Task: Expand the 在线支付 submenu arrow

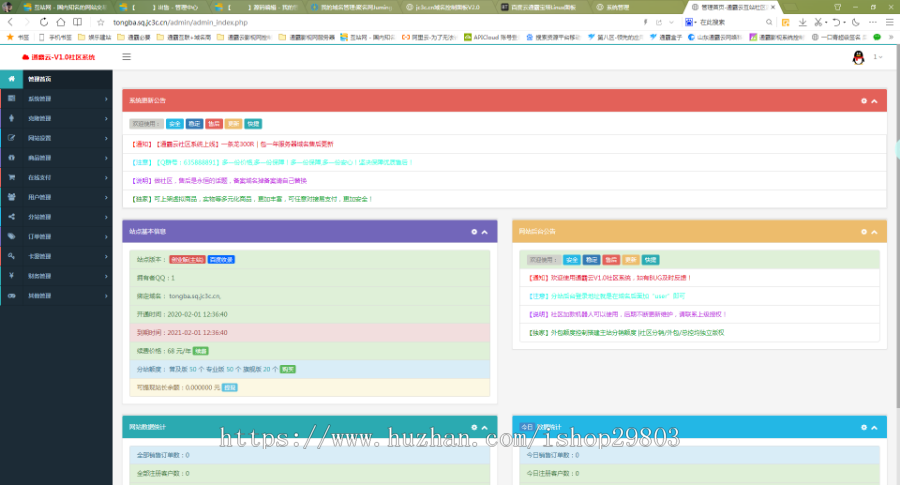Action: click(106, 178)
